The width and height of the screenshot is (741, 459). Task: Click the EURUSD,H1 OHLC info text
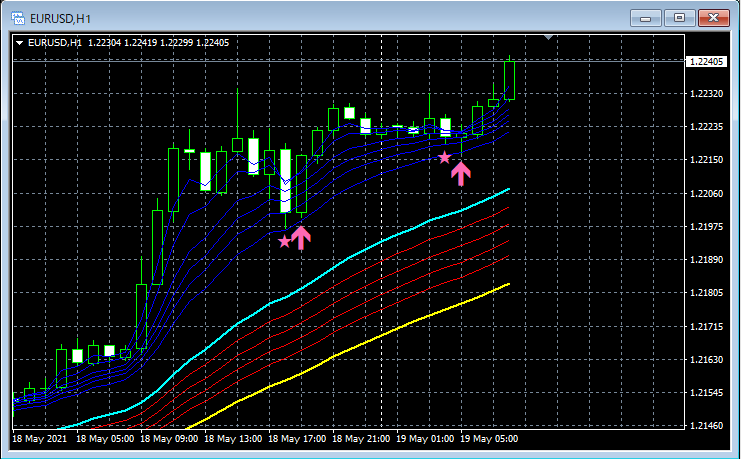coord(129,43)
